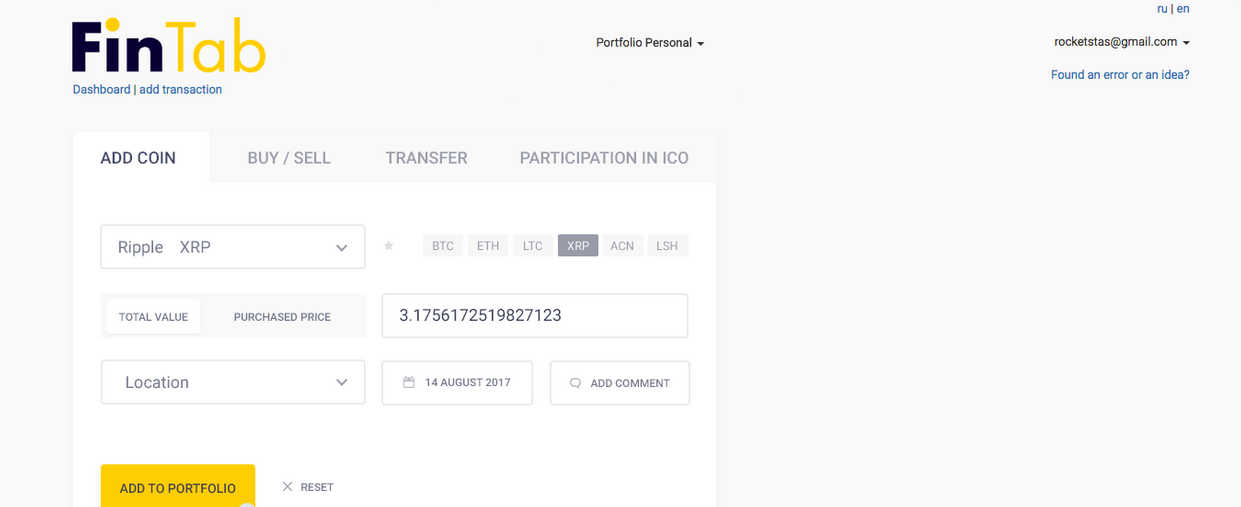The width and height of the screenshot is (1241, 507).
Task: Switch to the Buy / Sell tab
Action: pyautogui.click(x=289, y=158)
